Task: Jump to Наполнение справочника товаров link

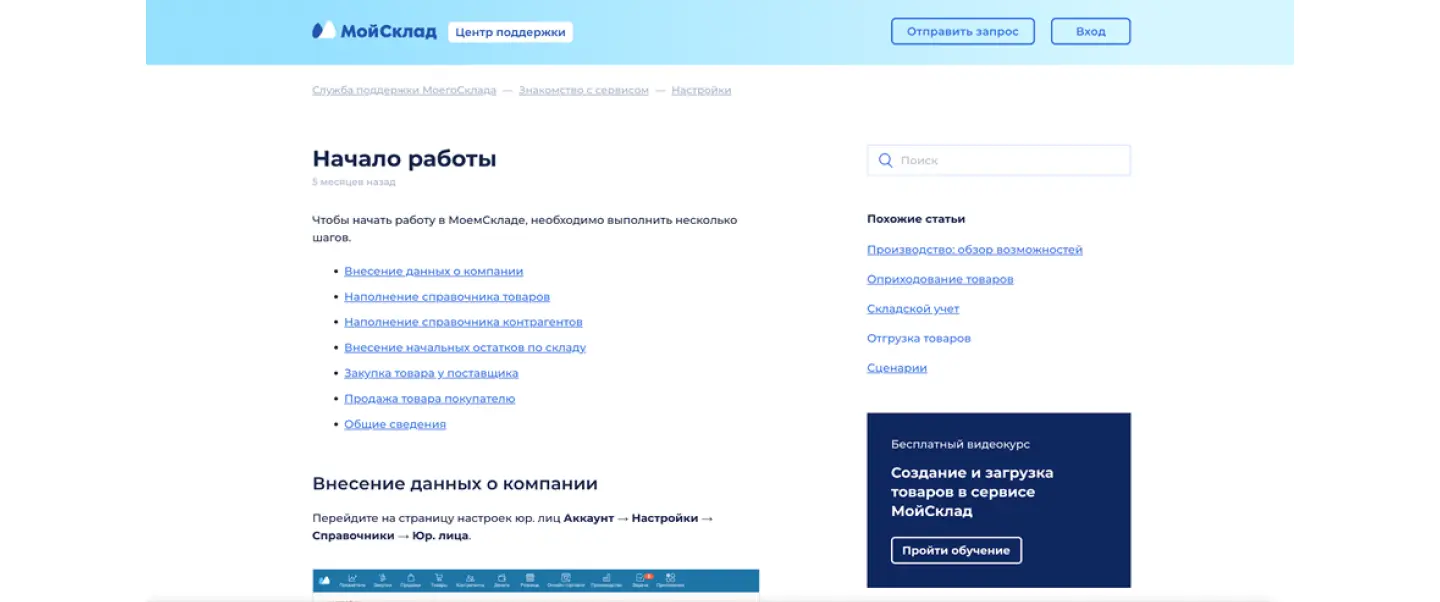Action: pos(447,297)
